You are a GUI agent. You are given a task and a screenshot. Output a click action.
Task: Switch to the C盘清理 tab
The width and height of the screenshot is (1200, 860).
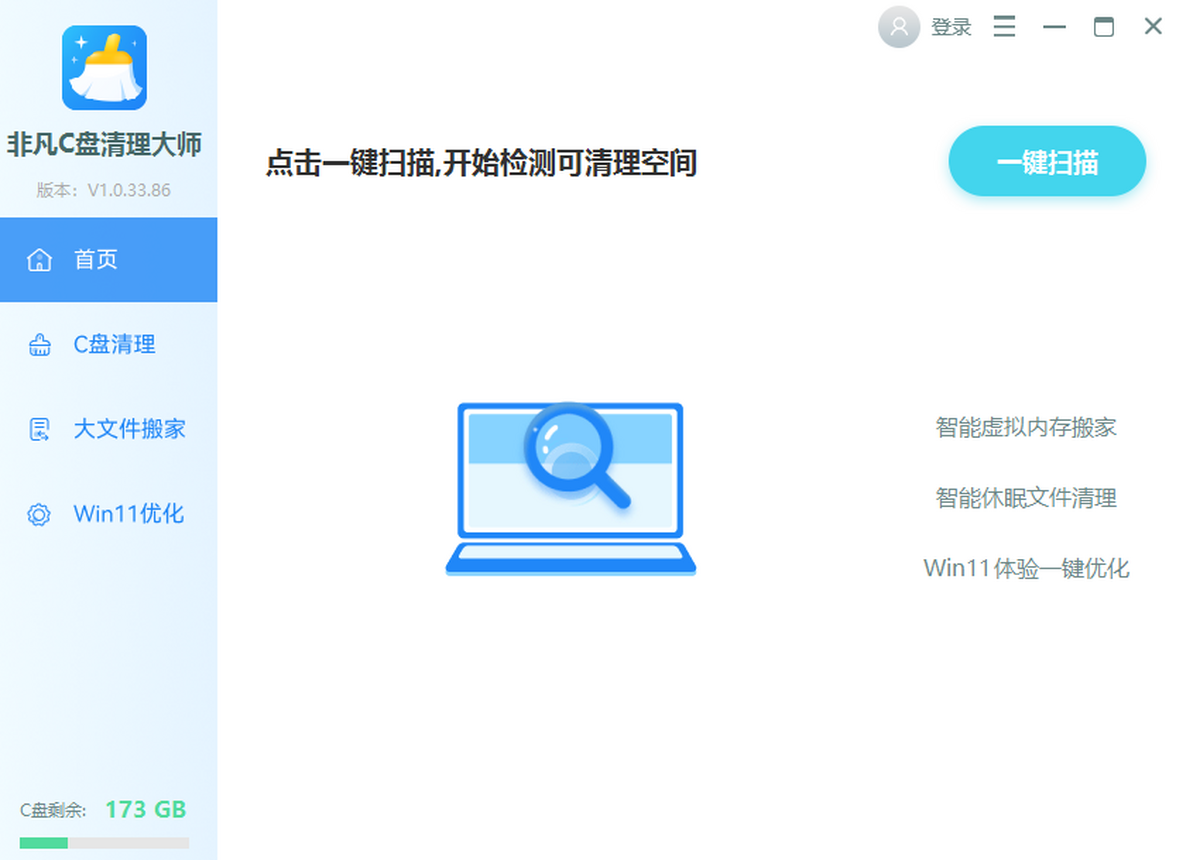coord(114,345)
